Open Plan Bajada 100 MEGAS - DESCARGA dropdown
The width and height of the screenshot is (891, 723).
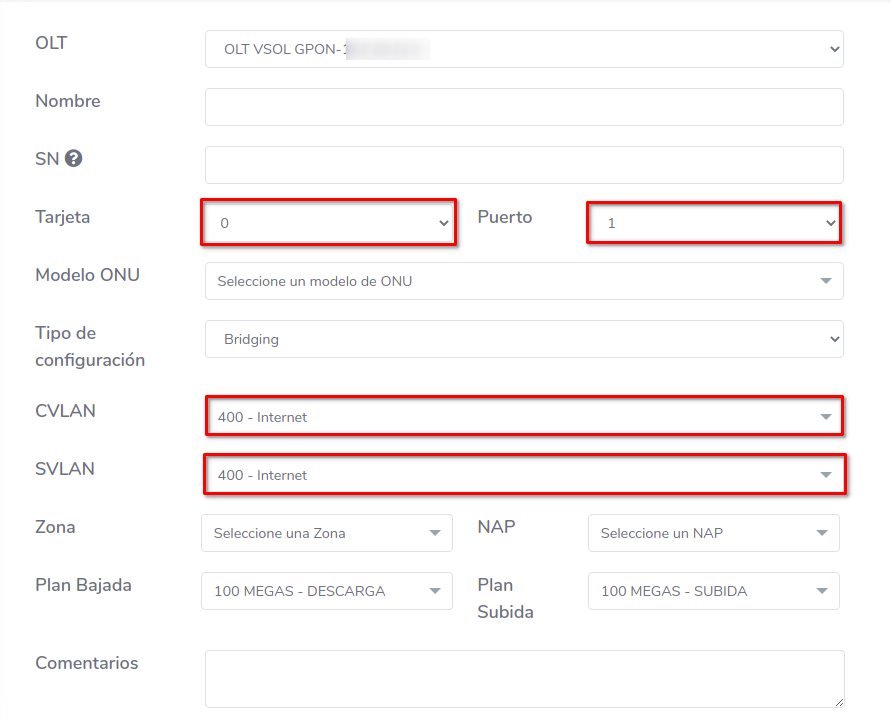click(x=326, y=591)
